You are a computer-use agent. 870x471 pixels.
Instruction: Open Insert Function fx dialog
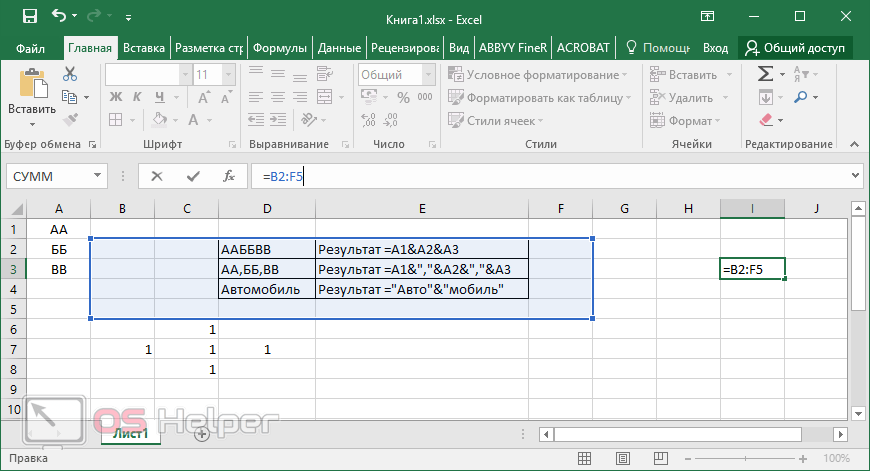click(228, 176)
